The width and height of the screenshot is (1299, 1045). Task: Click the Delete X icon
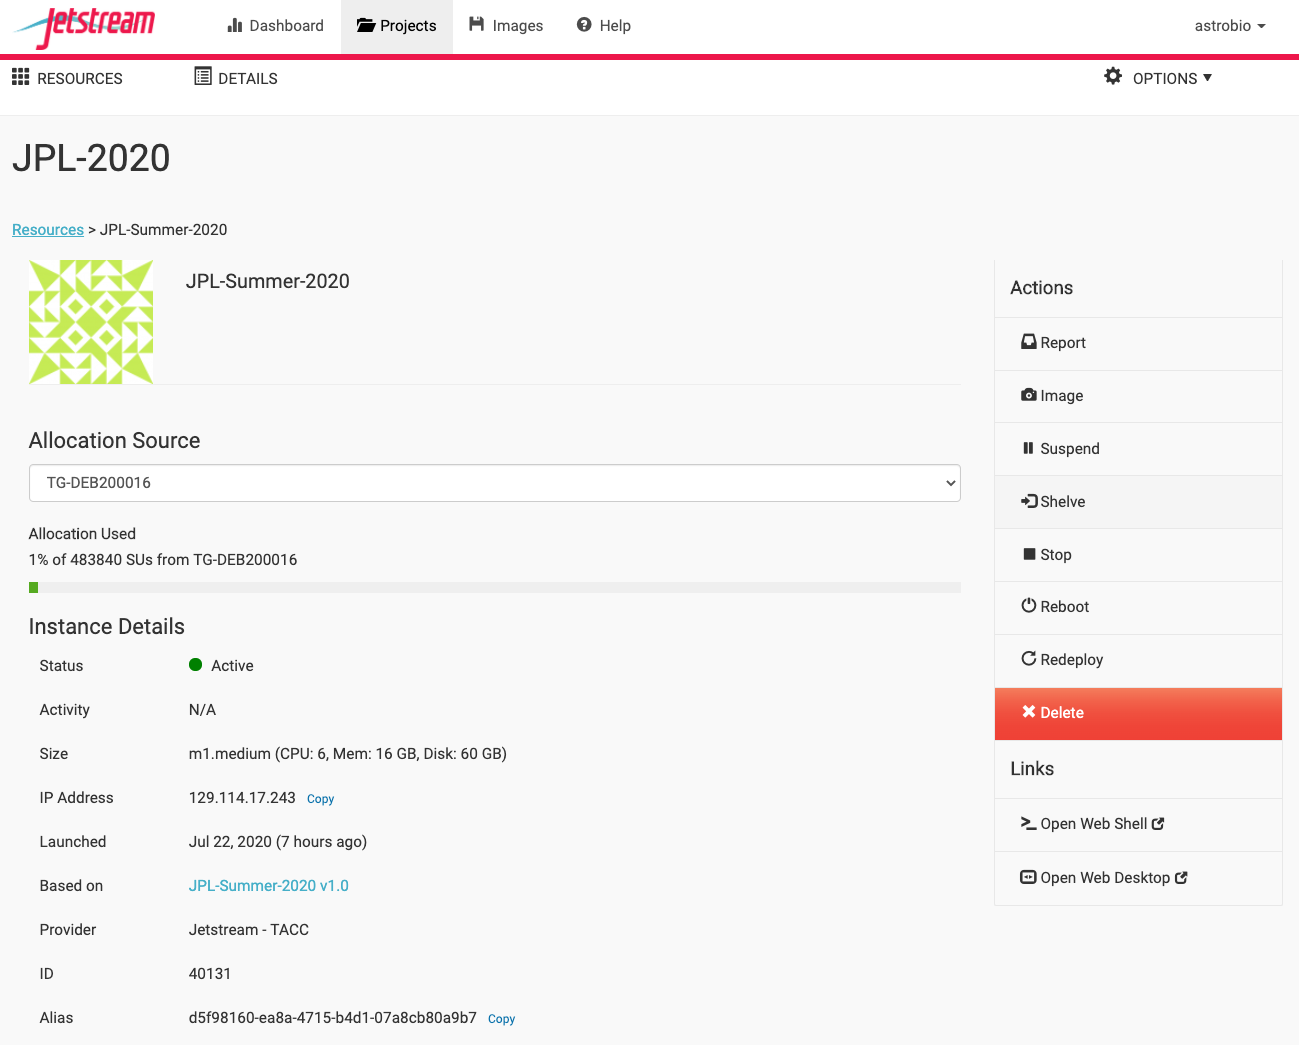(1028, 711)
